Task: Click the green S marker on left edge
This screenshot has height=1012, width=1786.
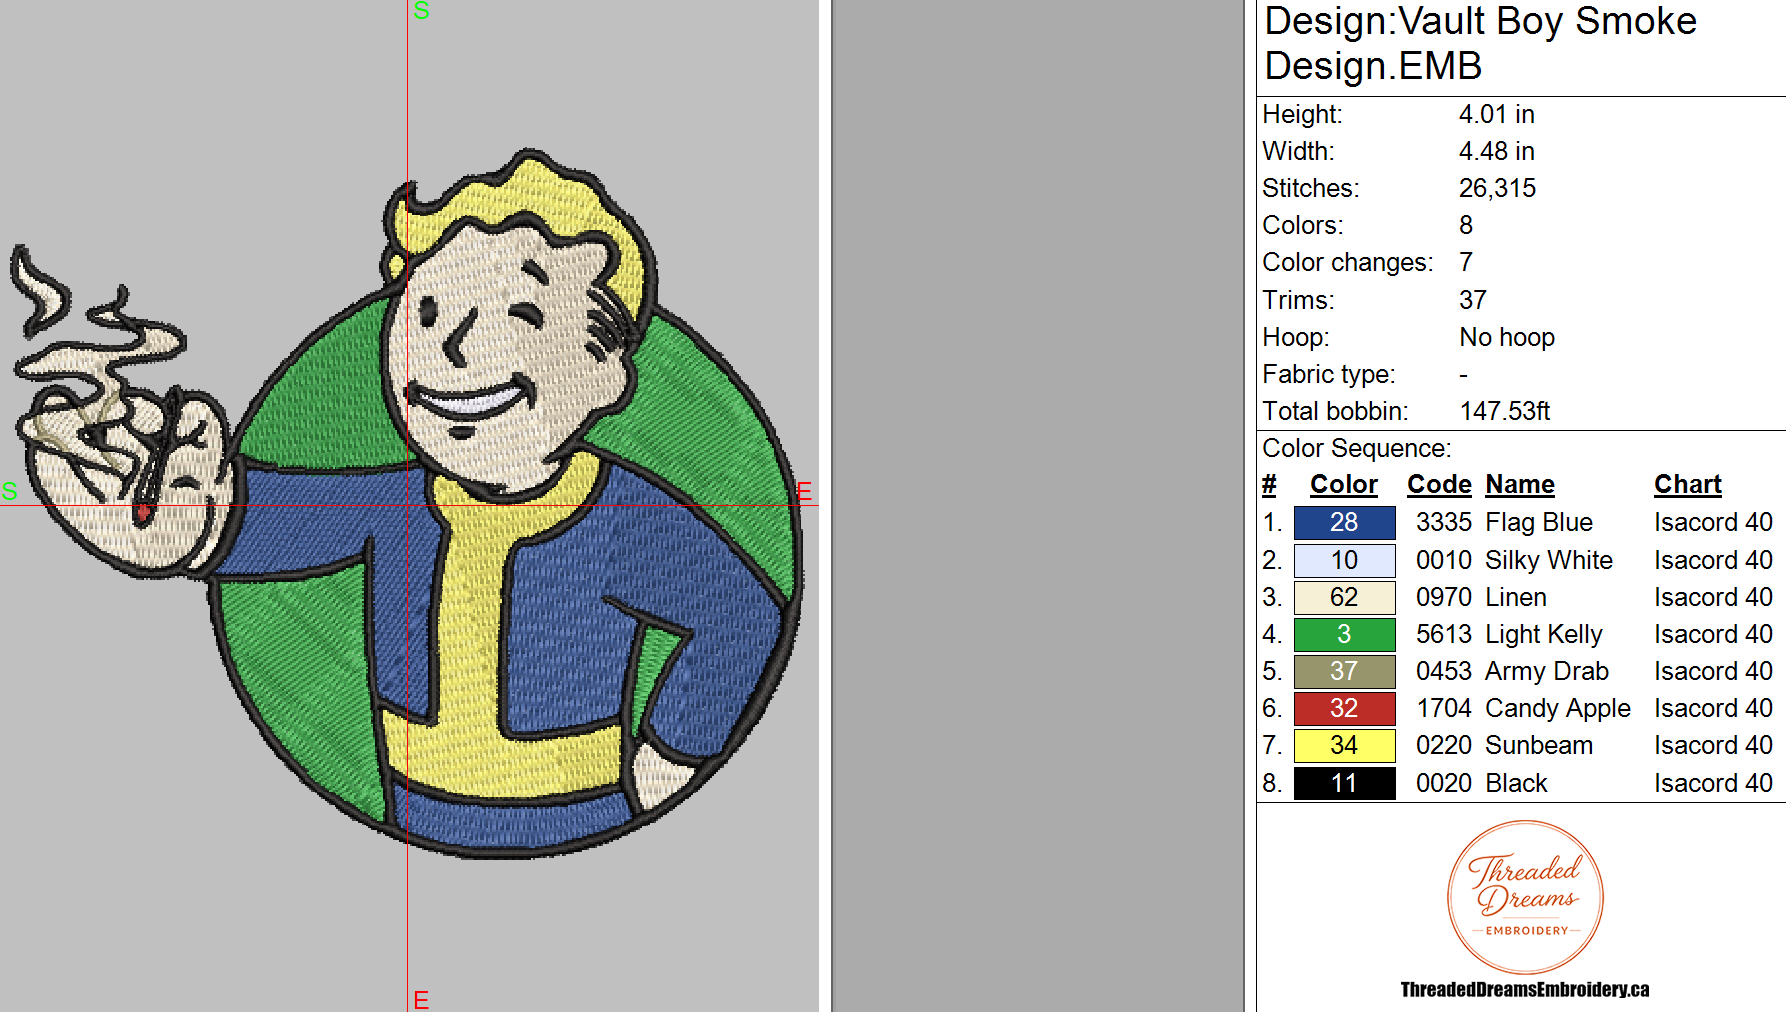Action: click(9, 491)
